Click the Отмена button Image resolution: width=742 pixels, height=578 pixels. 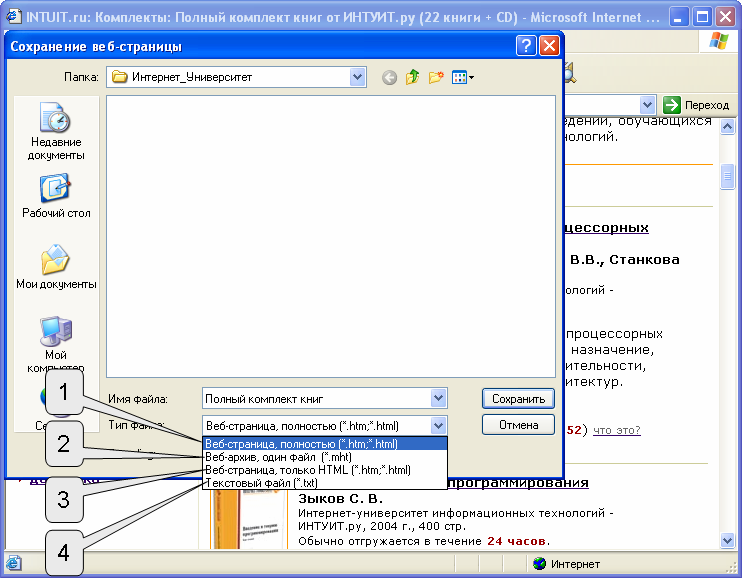(x=518, y=425)
